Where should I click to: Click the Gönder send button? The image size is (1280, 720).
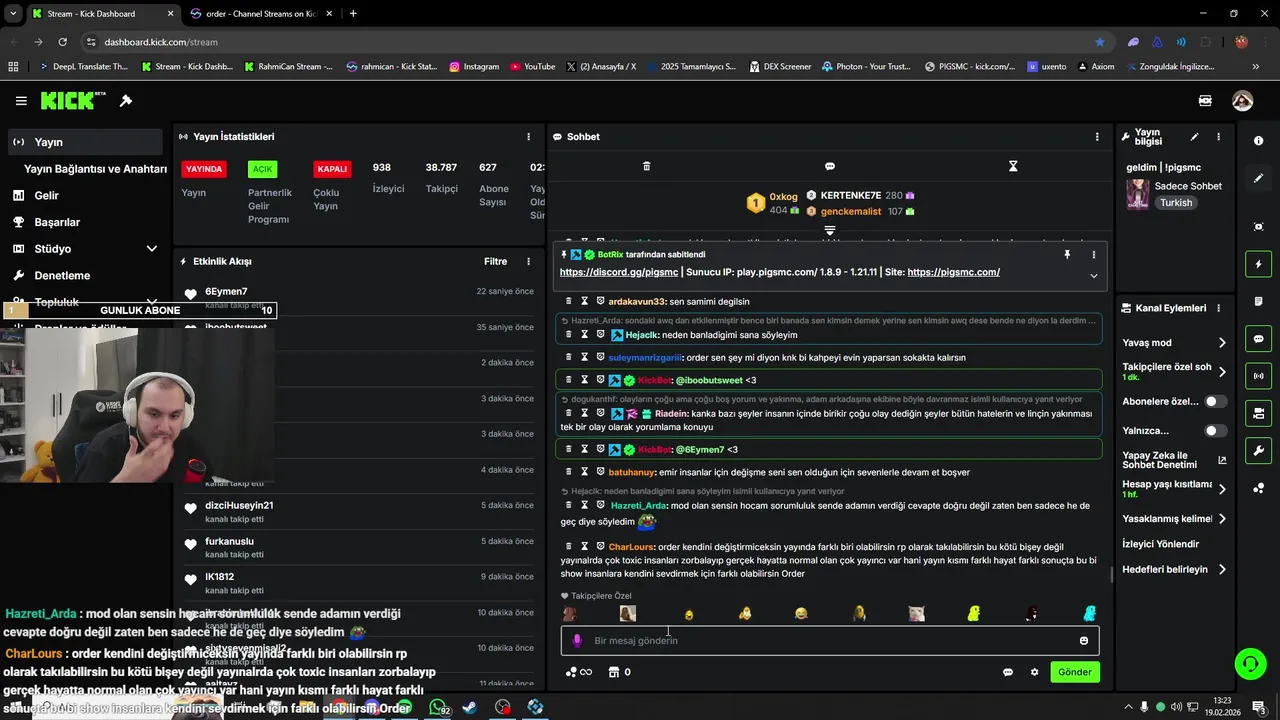[x=1075, y=672]
